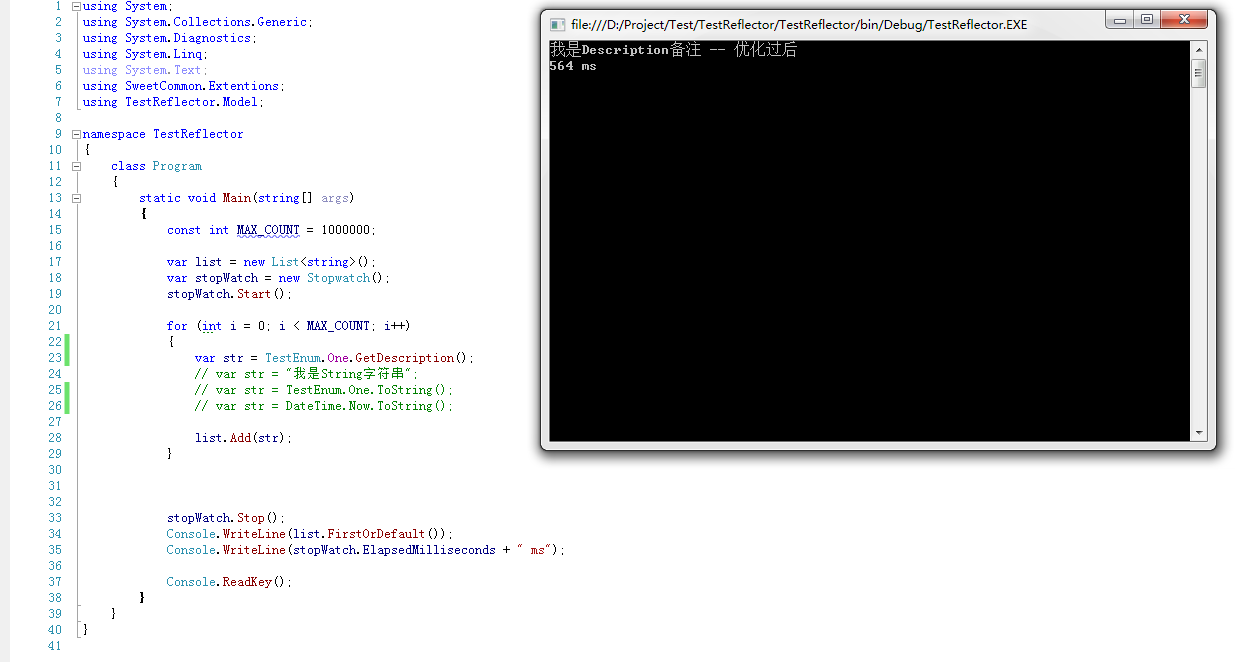
Task: Click the console scrollbar up arrow
Action: click(1198, 49)
